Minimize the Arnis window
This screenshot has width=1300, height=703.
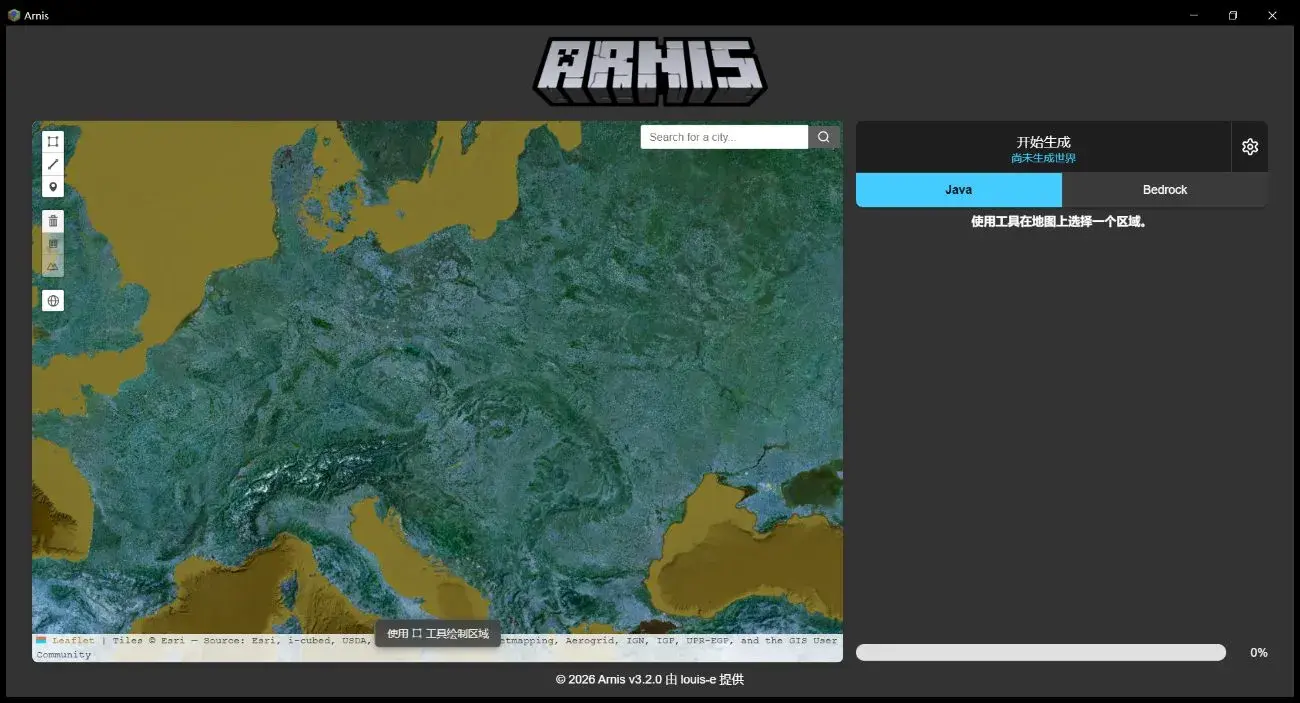(x=1195, y=15)
